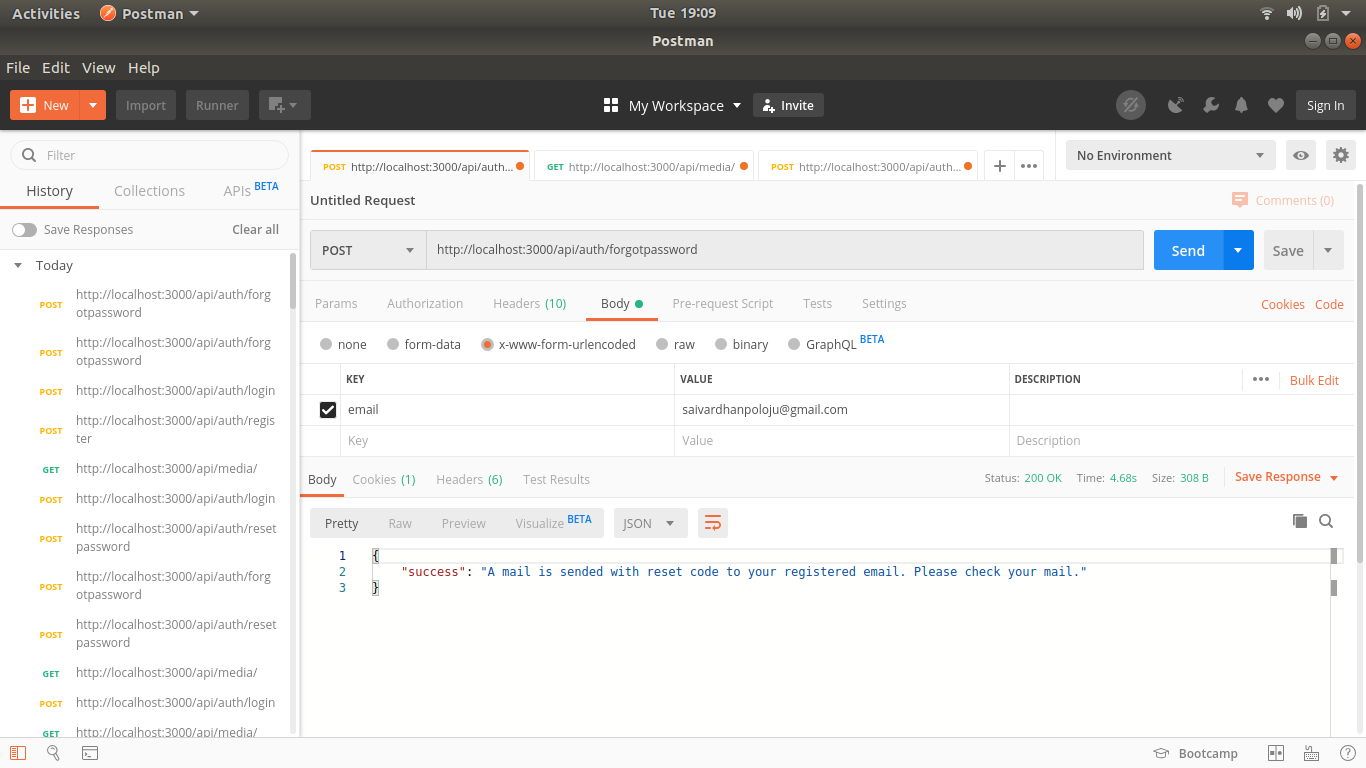Switch to the Collections tab
Viewport: 1366px width, 768px height.
click(149, 190)
